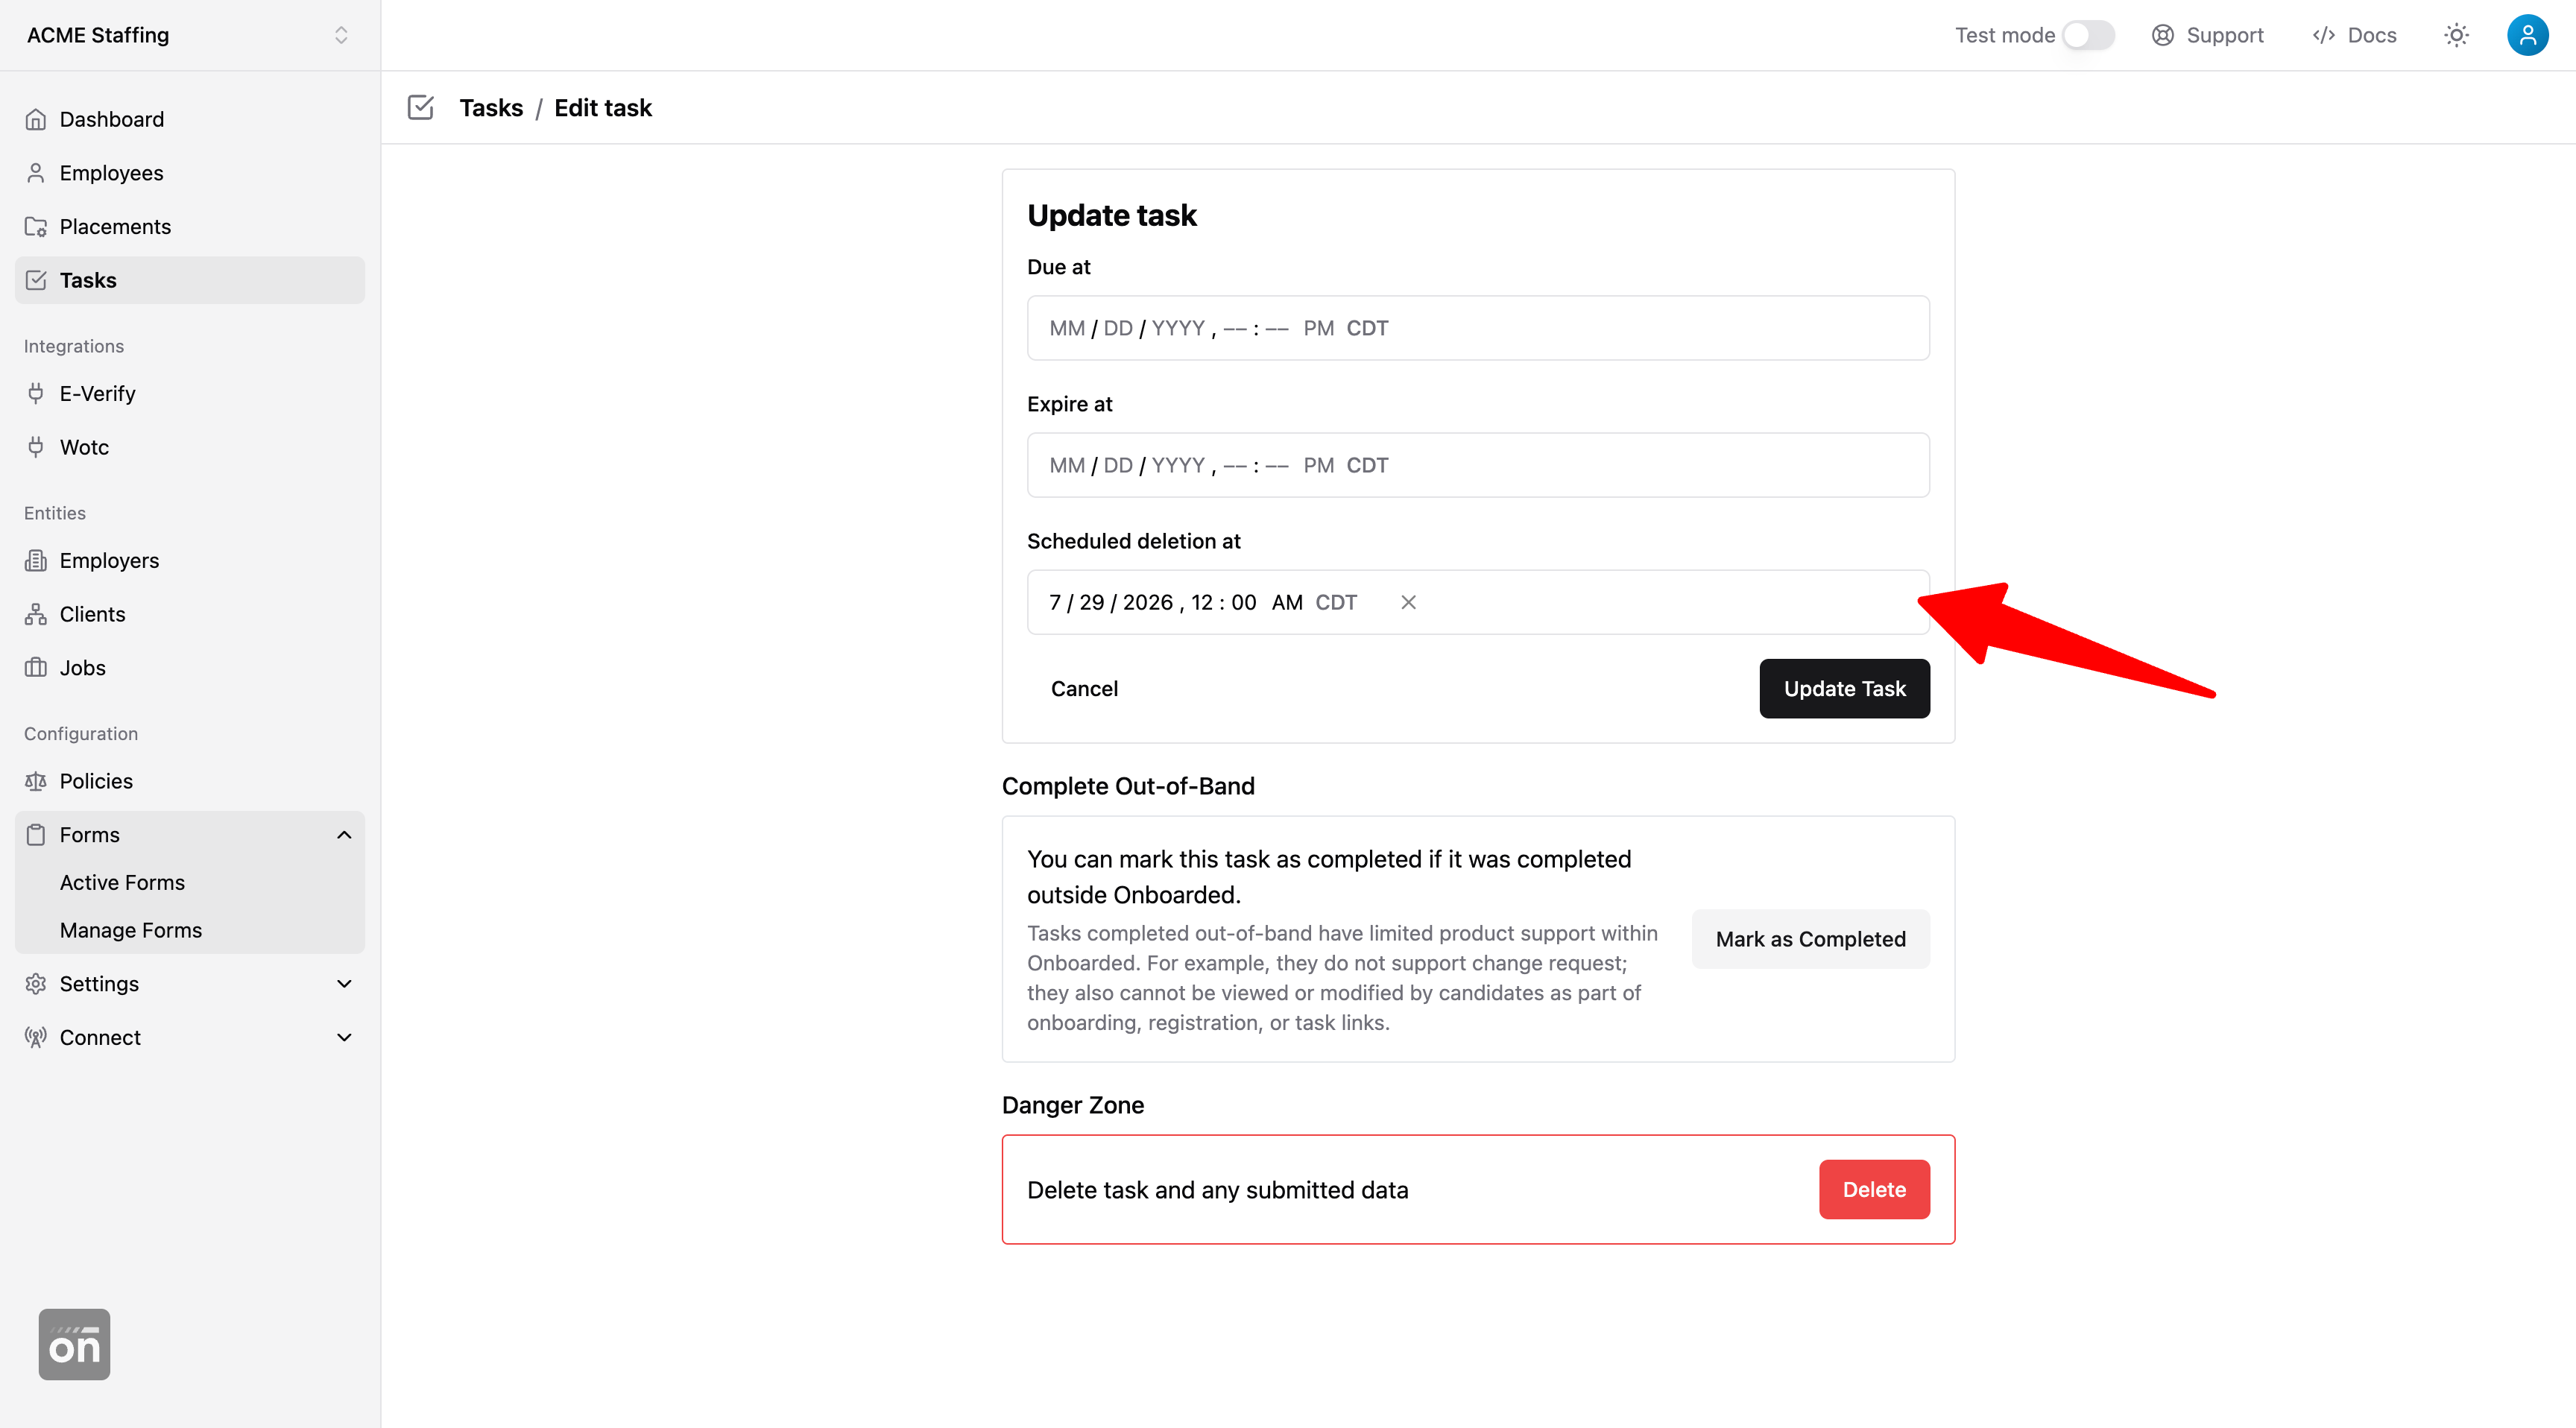Go to Dashboard in sidebar
Screen dimensions: 2576x1428
(111, 119)
